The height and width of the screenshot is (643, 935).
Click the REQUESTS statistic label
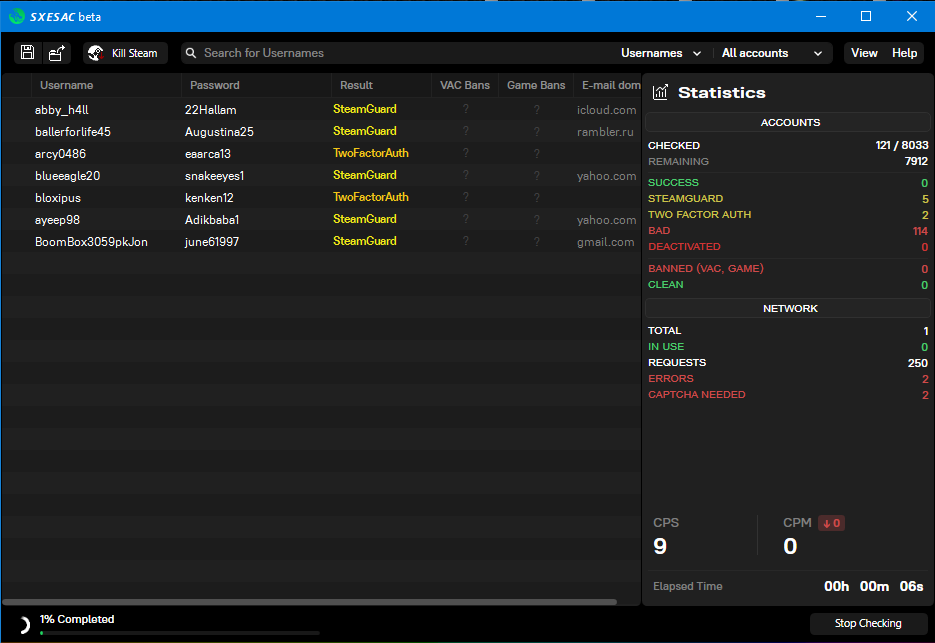[677, 363]
